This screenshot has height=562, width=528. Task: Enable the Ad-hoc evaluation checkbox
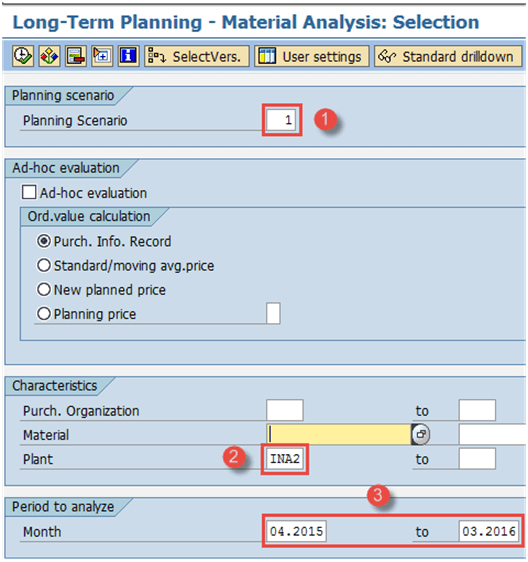tap(29, 192)
